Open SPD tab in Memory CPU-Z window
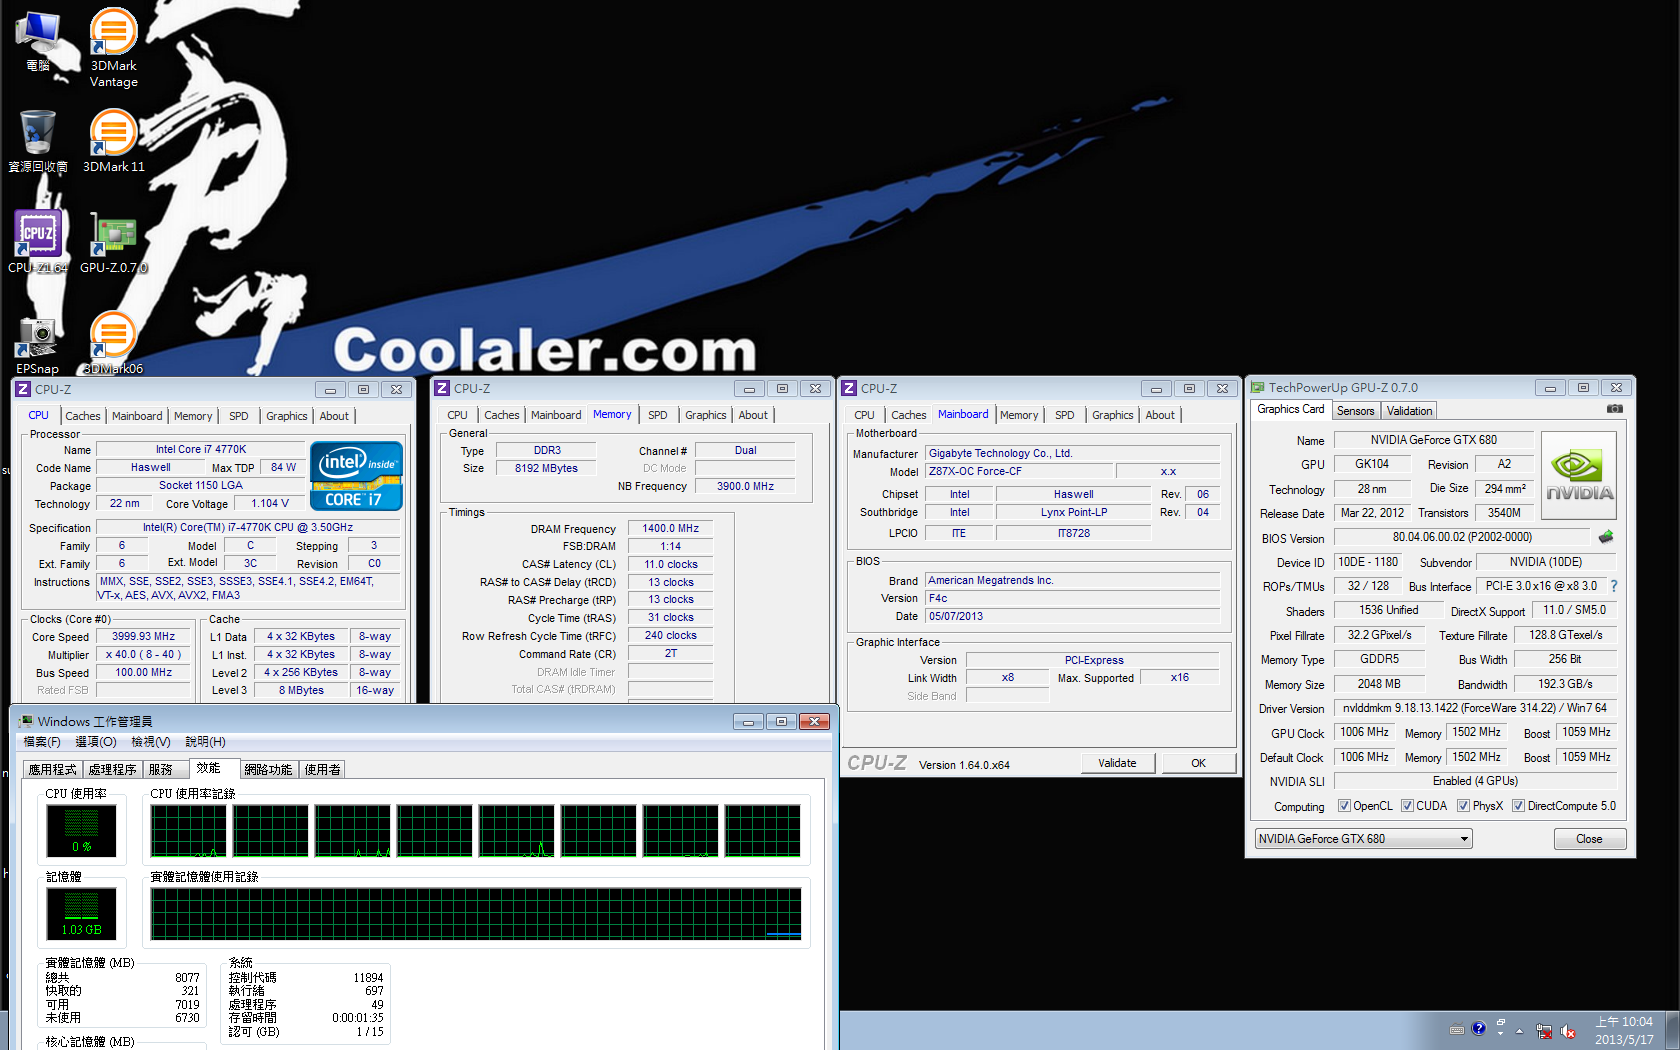The image size is (1680, 1050). [x=657, y=415]
